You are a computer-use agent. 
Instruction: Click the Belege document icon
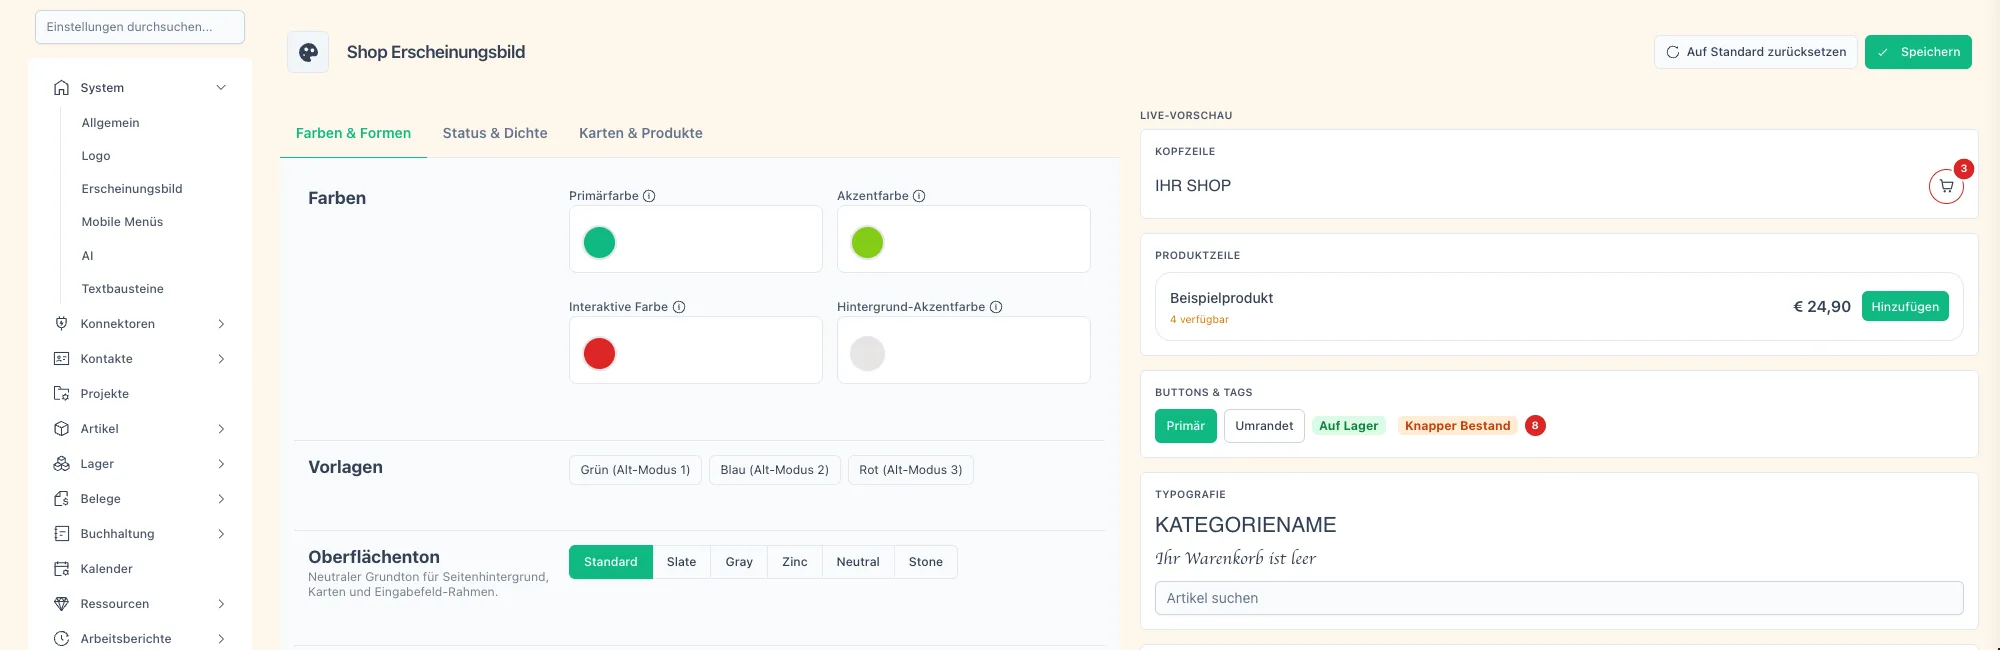pyautogui.click(x=61, y=499)
